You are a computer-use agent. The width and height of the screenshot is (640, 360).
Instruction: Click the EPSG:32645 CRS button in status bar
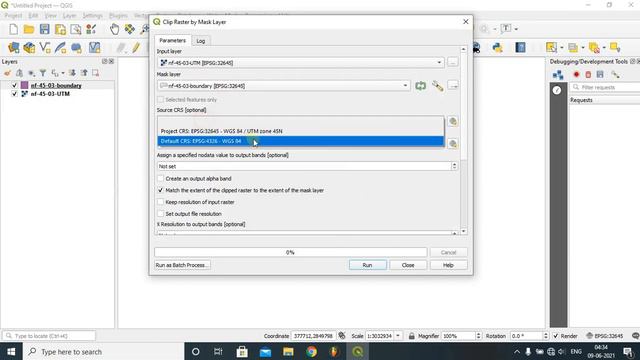coord(604,336)
